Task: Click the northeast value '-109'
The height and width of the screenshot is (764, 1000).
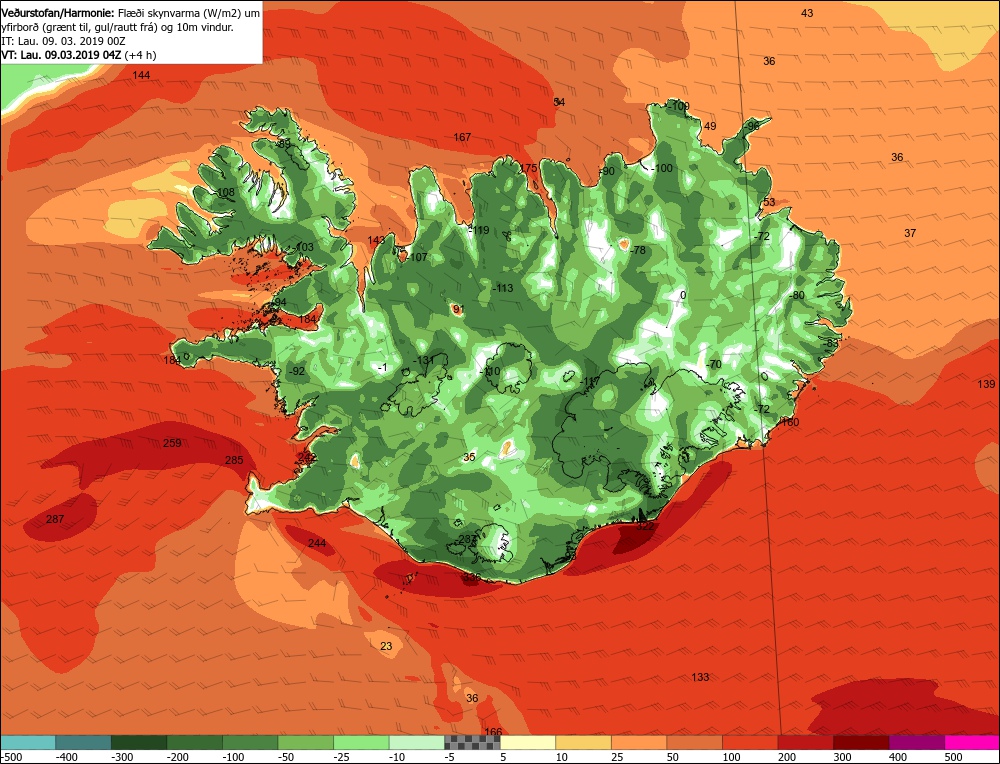Action: [679, 106]
